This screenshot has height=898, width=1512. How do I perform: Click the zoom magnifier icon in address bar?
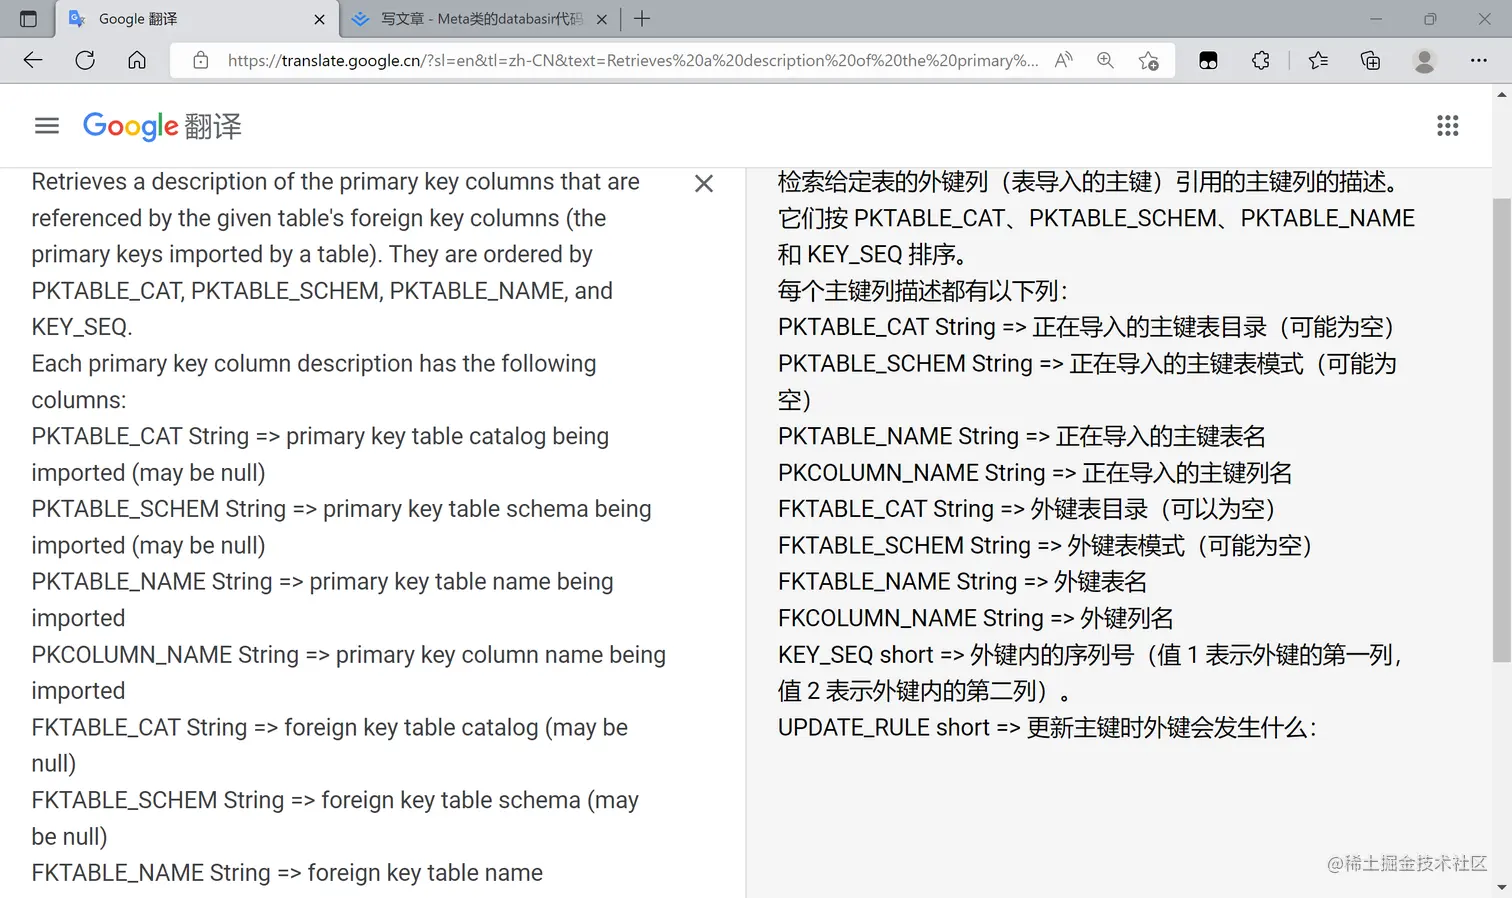tap(1105, 60)
